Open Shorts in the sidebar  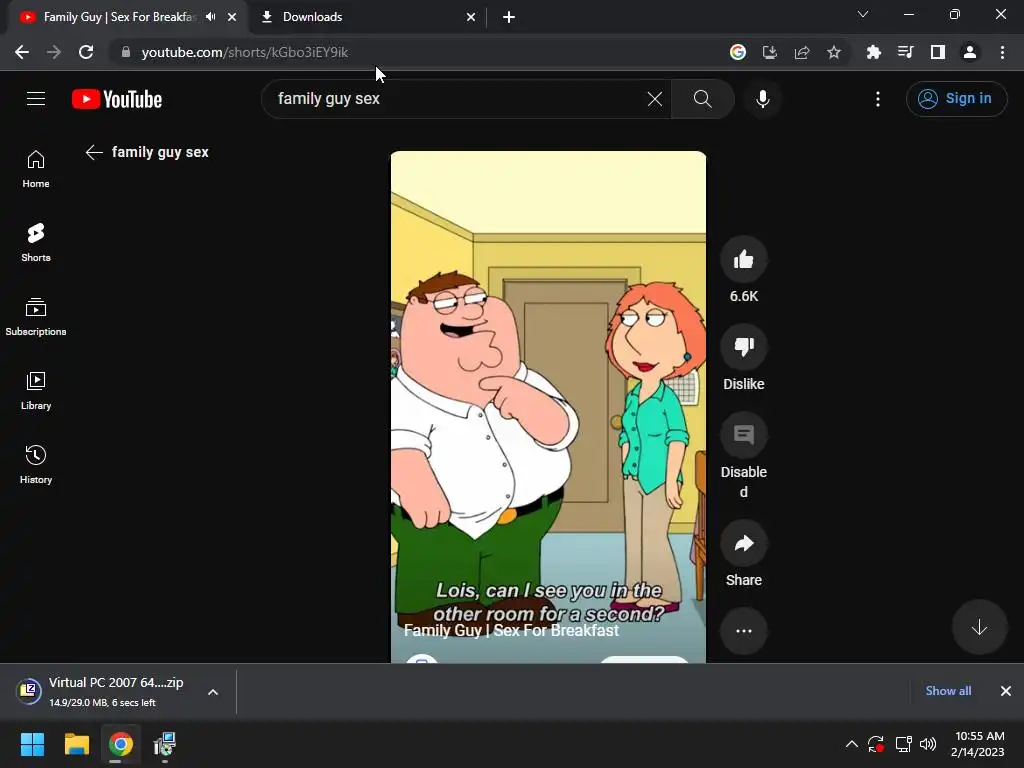point(36,243)
